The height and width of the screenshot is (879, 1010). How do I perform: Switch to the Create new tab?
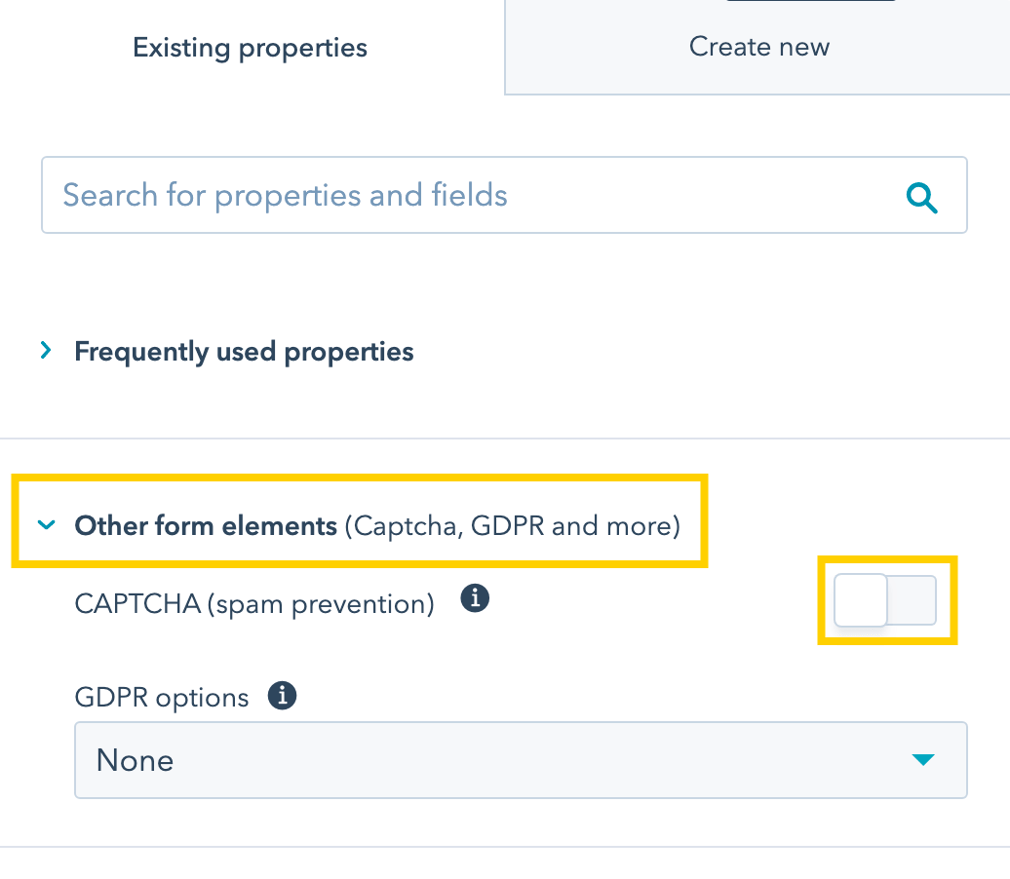(758, 46)
